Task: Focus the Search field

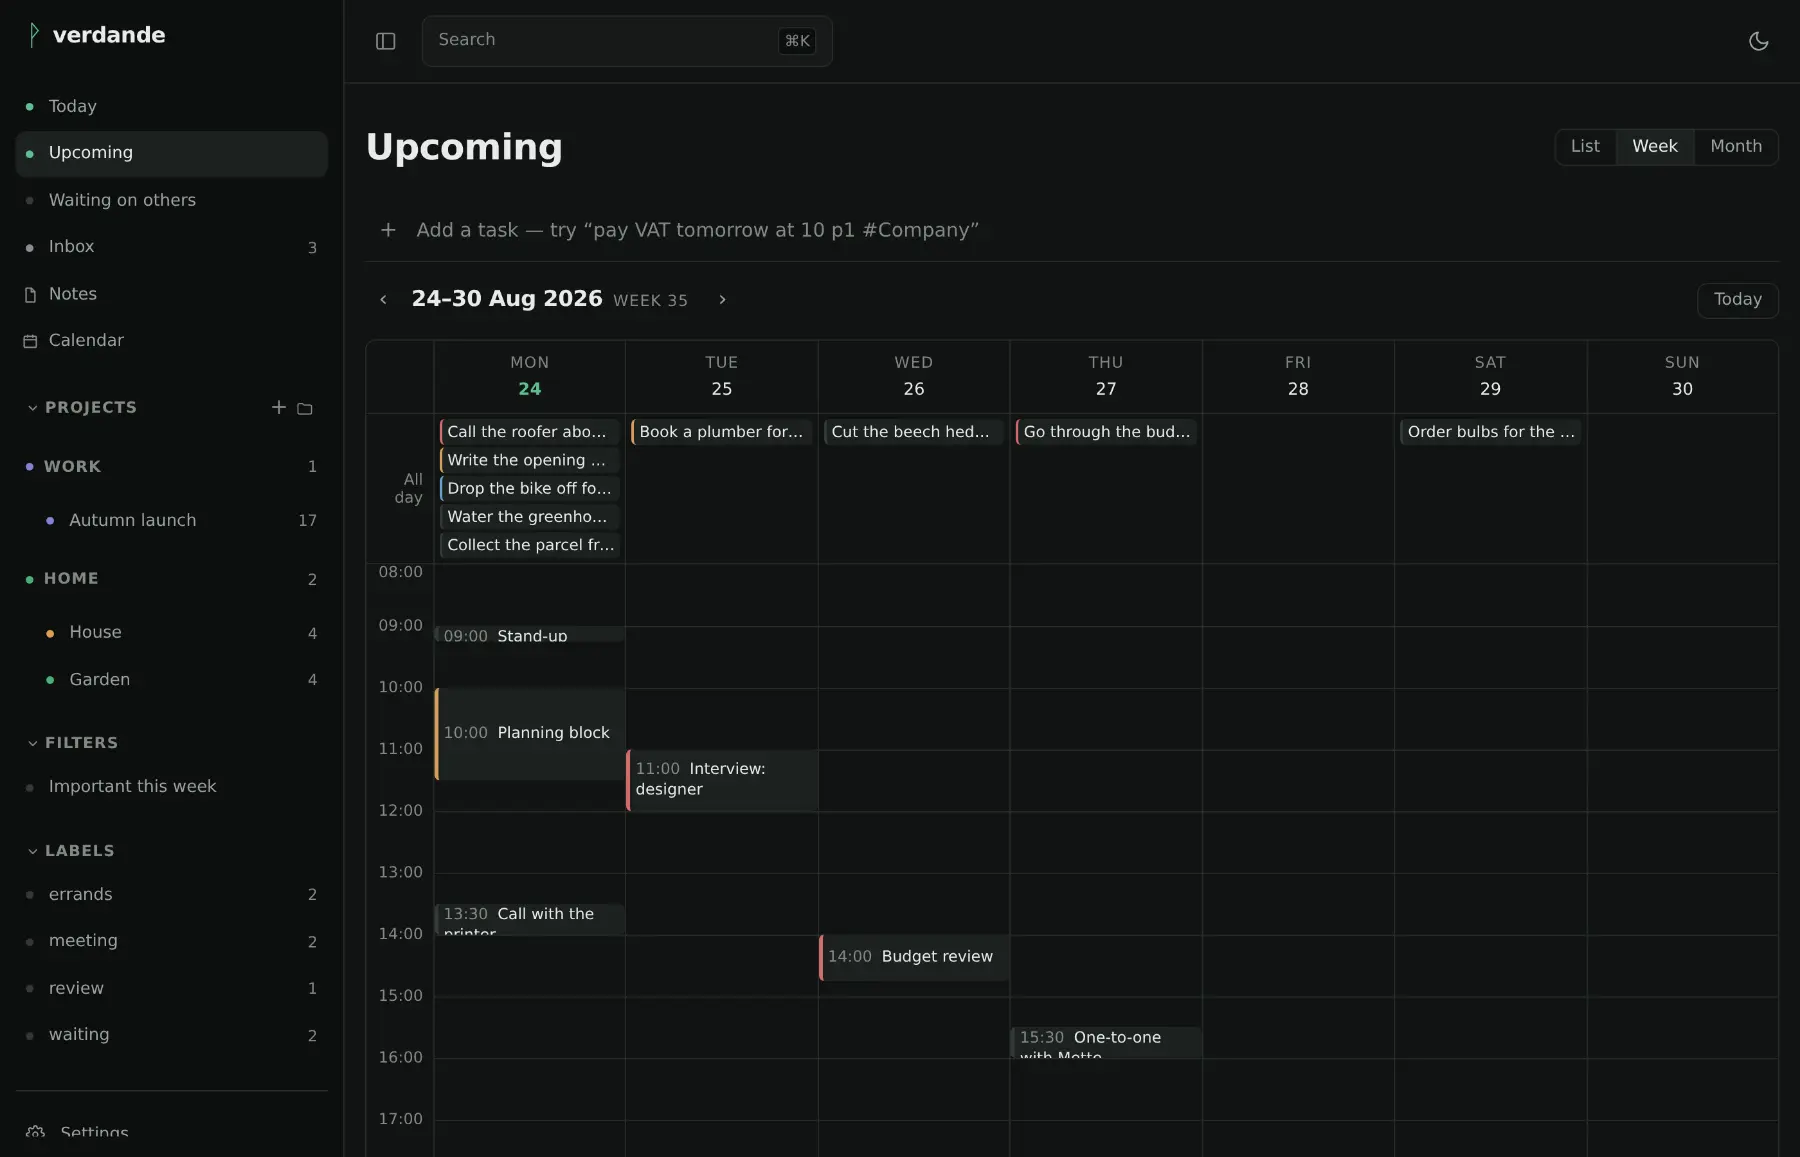Action: 627,41
